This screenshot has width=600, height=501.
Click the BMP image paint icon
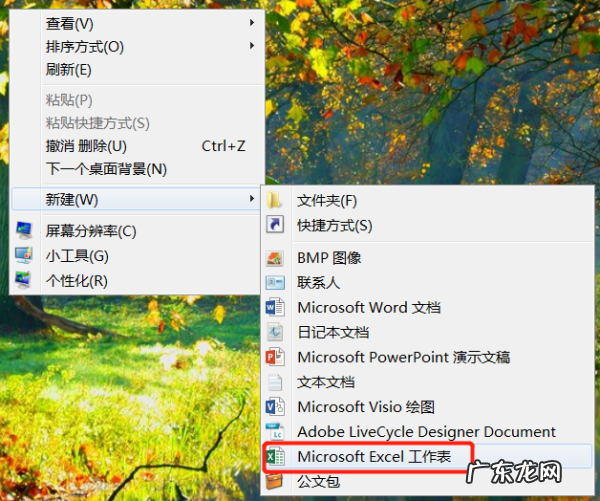click(x=275, y=258)
